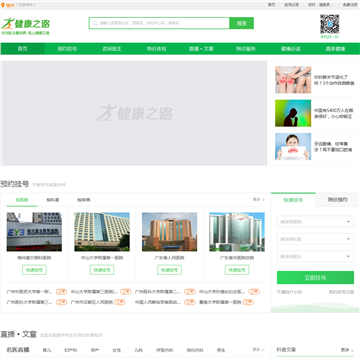The width and height of the screenshot is (360, 360).
Task: Open the 预约挂号 nav item
Action: (x=67, y=49)
